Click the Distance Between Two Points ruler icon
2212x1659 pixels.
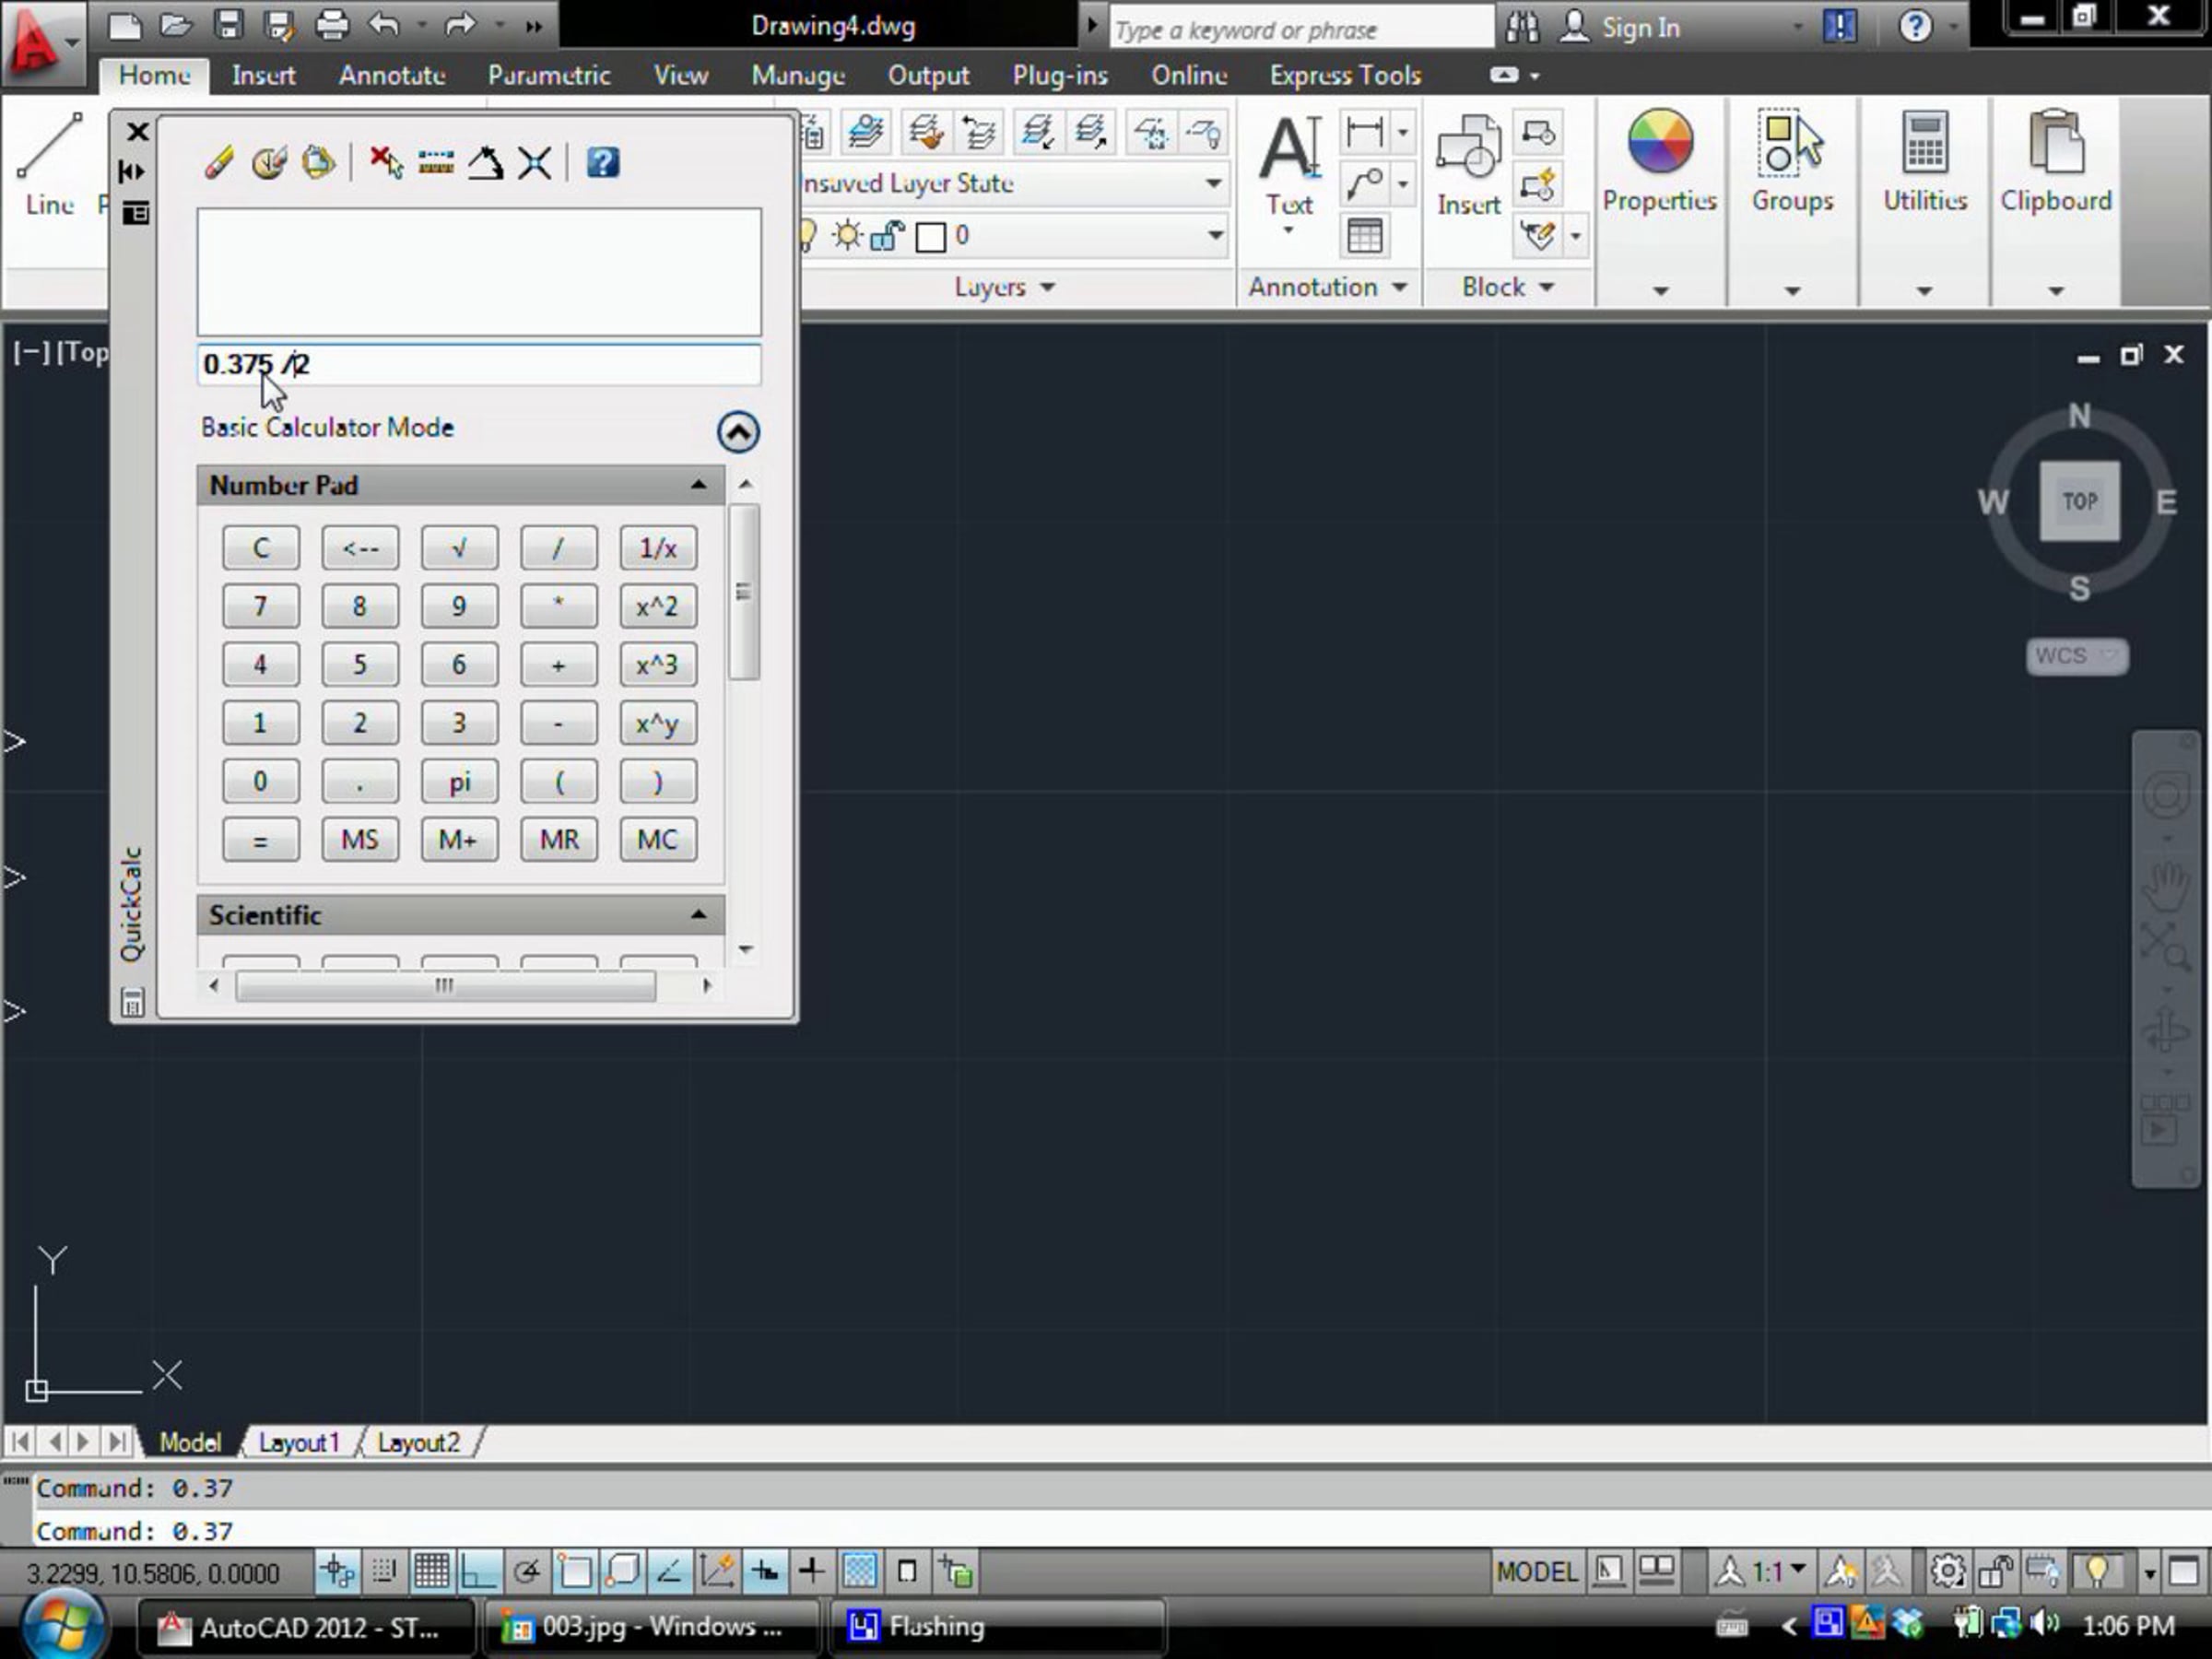[x=436, y=162]
